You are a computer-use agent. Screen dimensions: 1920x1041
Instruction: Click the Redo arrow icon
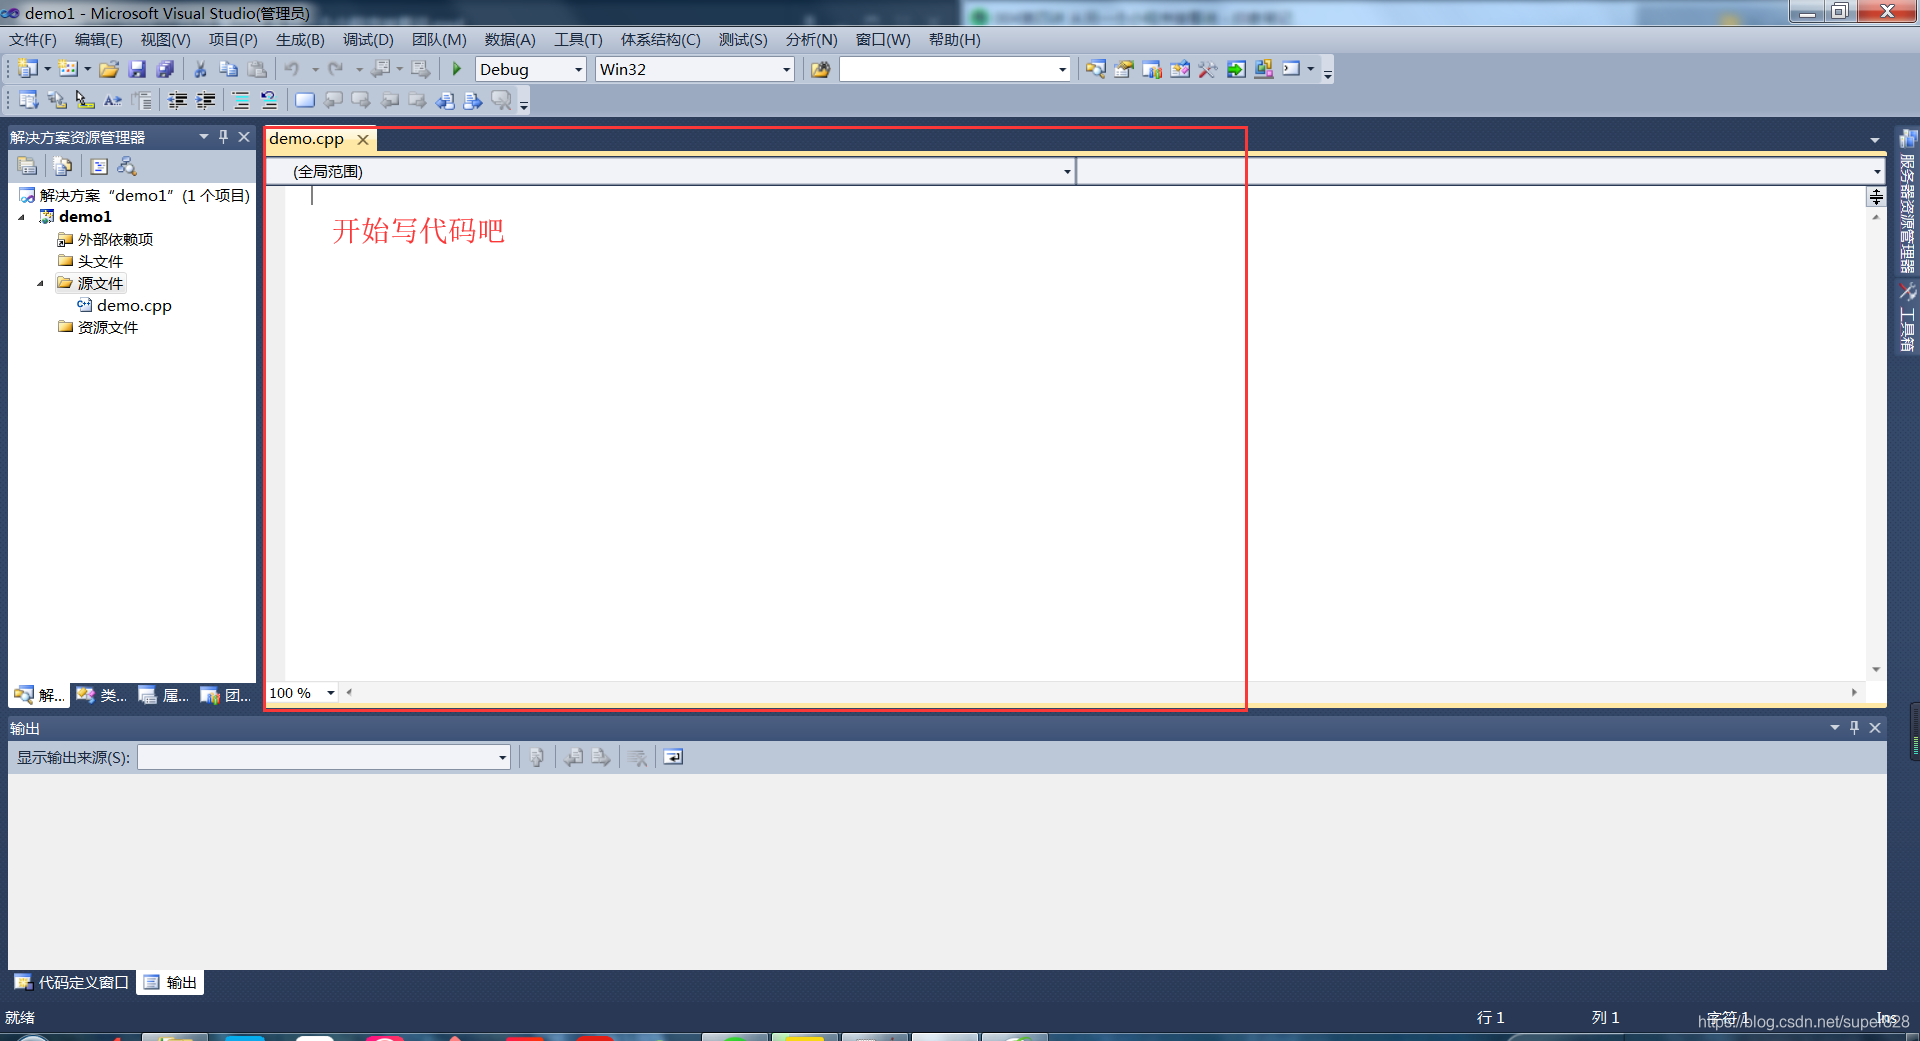click(x=336, y=69)
